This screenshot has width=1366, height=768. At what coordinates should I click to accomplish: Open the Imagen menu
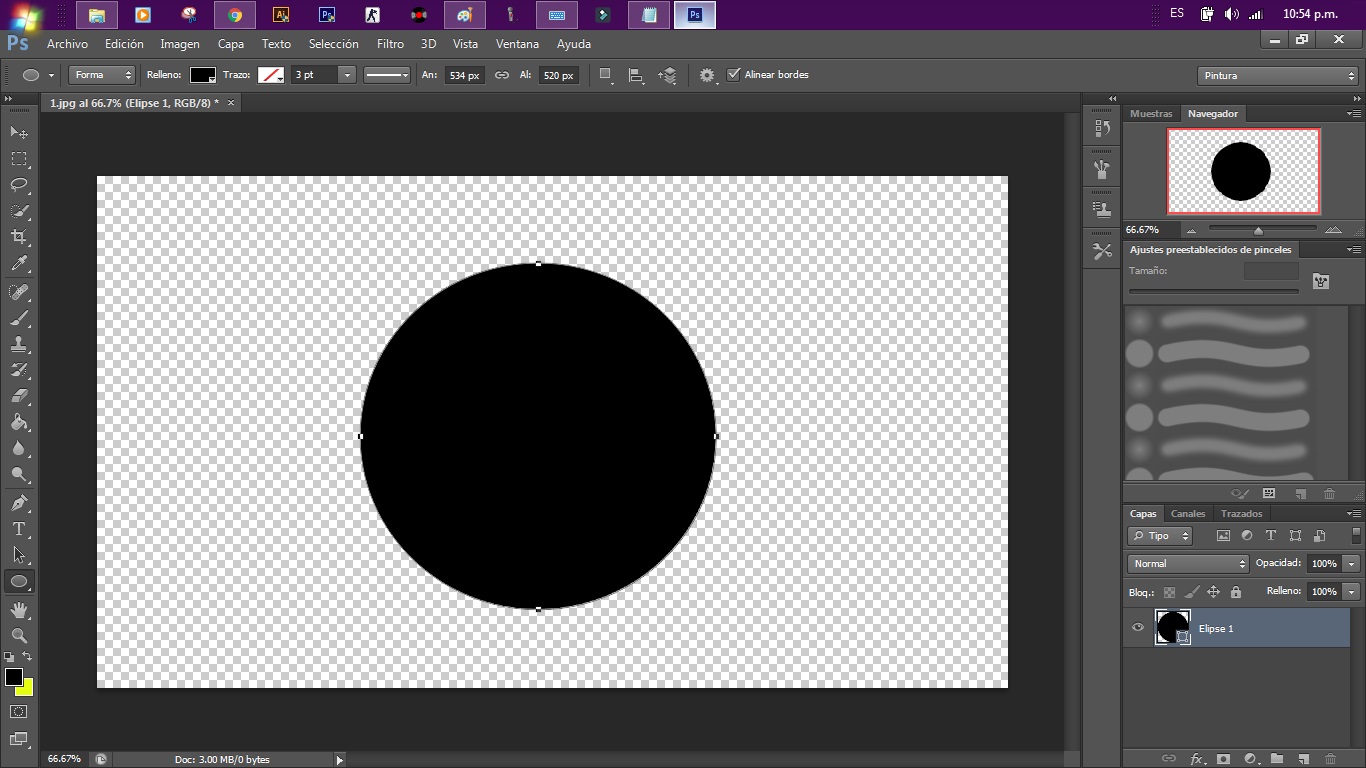[x=180, y=44]
